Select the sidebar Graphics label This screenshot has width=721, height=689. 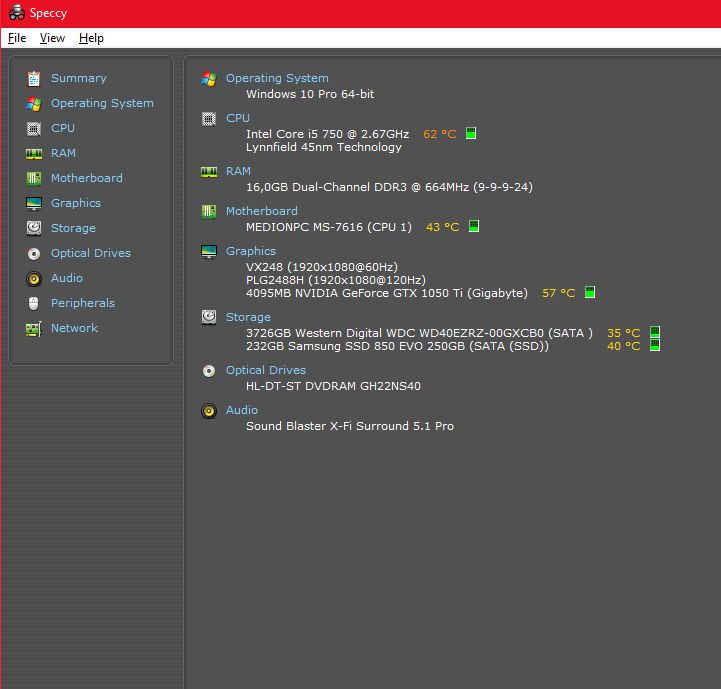click(75, 203)
